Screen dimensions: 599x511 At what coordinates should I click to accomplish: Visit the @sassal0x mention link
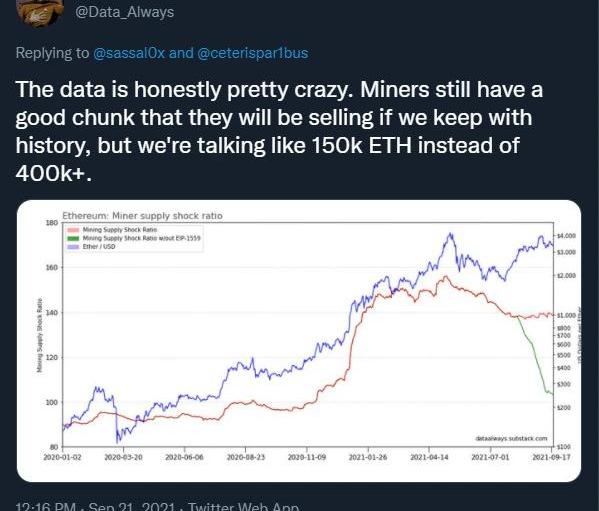point(129,53)
